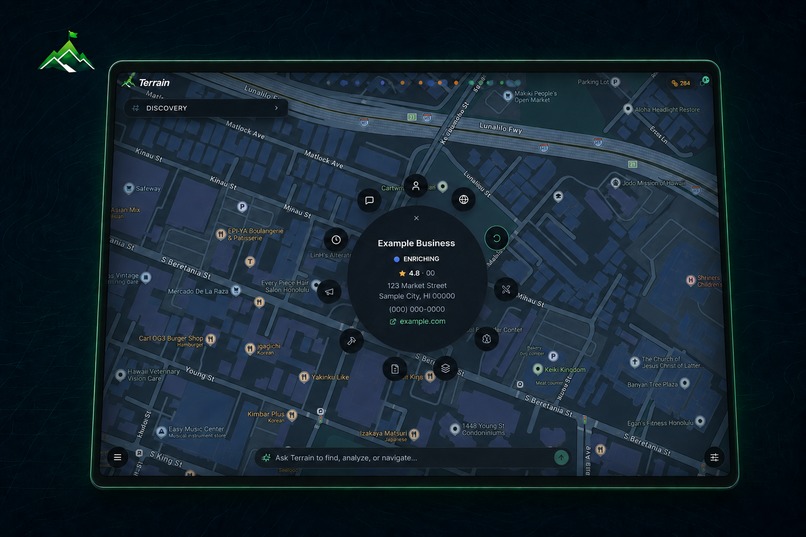Click the hammer tool icon in radial menu

pos(352,341)
